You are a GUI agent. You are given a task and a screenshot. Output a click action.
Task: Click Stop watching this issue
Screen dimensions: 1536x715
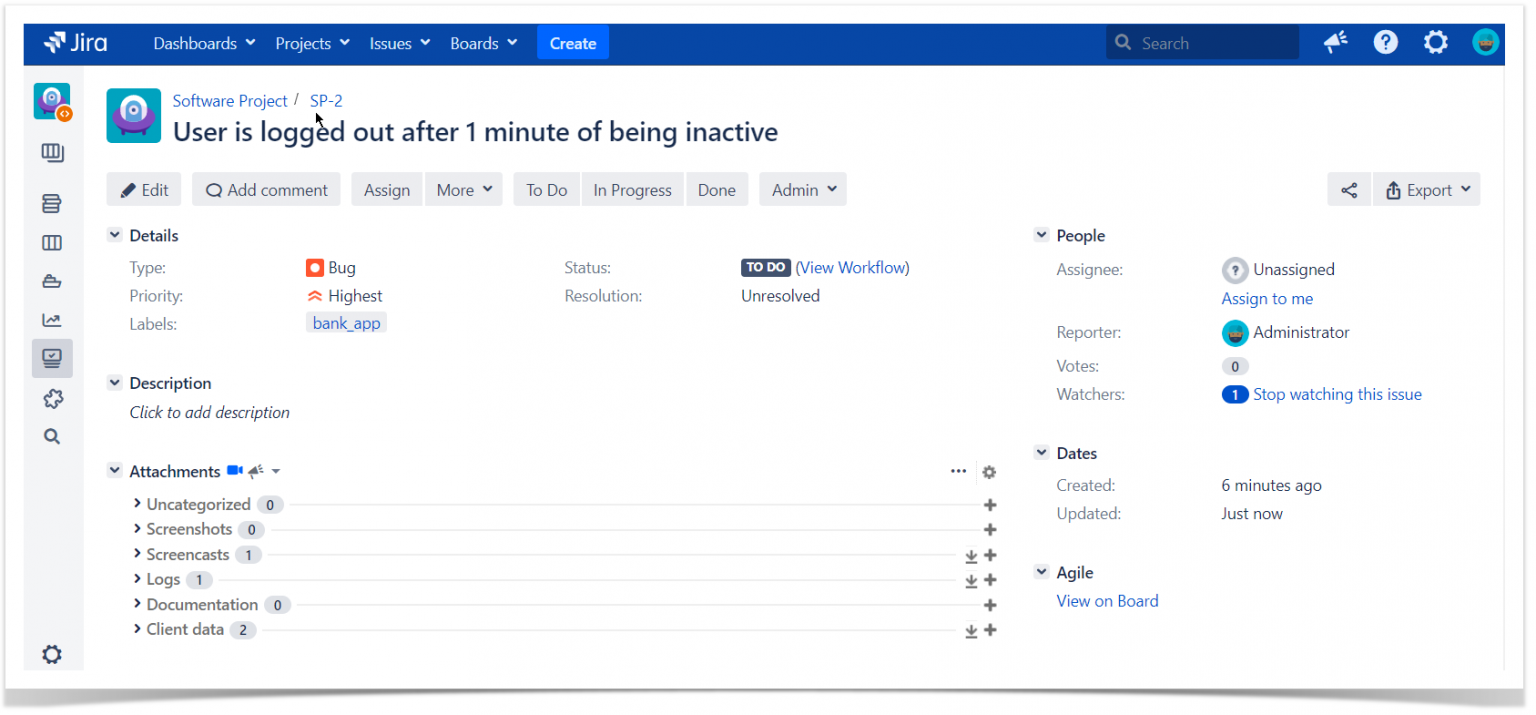tap(1337, 394)
